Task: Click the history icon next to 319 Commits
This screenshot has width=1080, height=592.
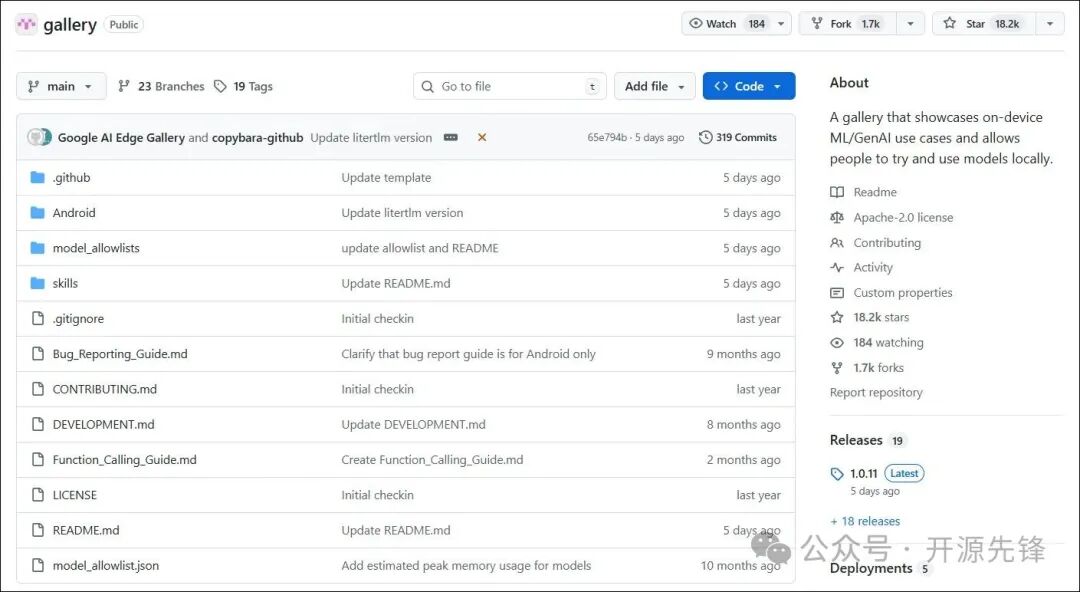Action: [704, 137]
